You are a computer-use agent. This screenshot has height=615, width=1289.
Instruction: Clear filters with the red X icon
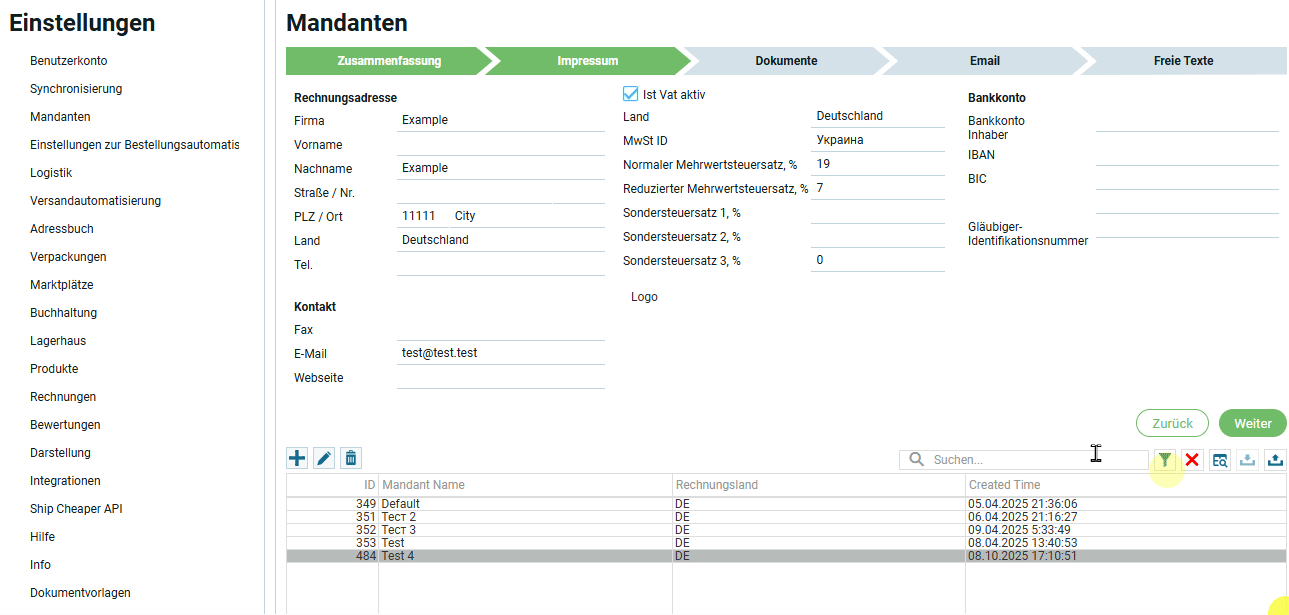coord(1192,460)
